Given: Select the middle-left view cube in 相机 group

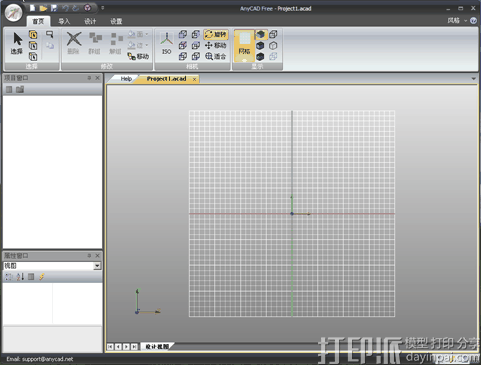Looking at the screenshot, I should [183, 45].
